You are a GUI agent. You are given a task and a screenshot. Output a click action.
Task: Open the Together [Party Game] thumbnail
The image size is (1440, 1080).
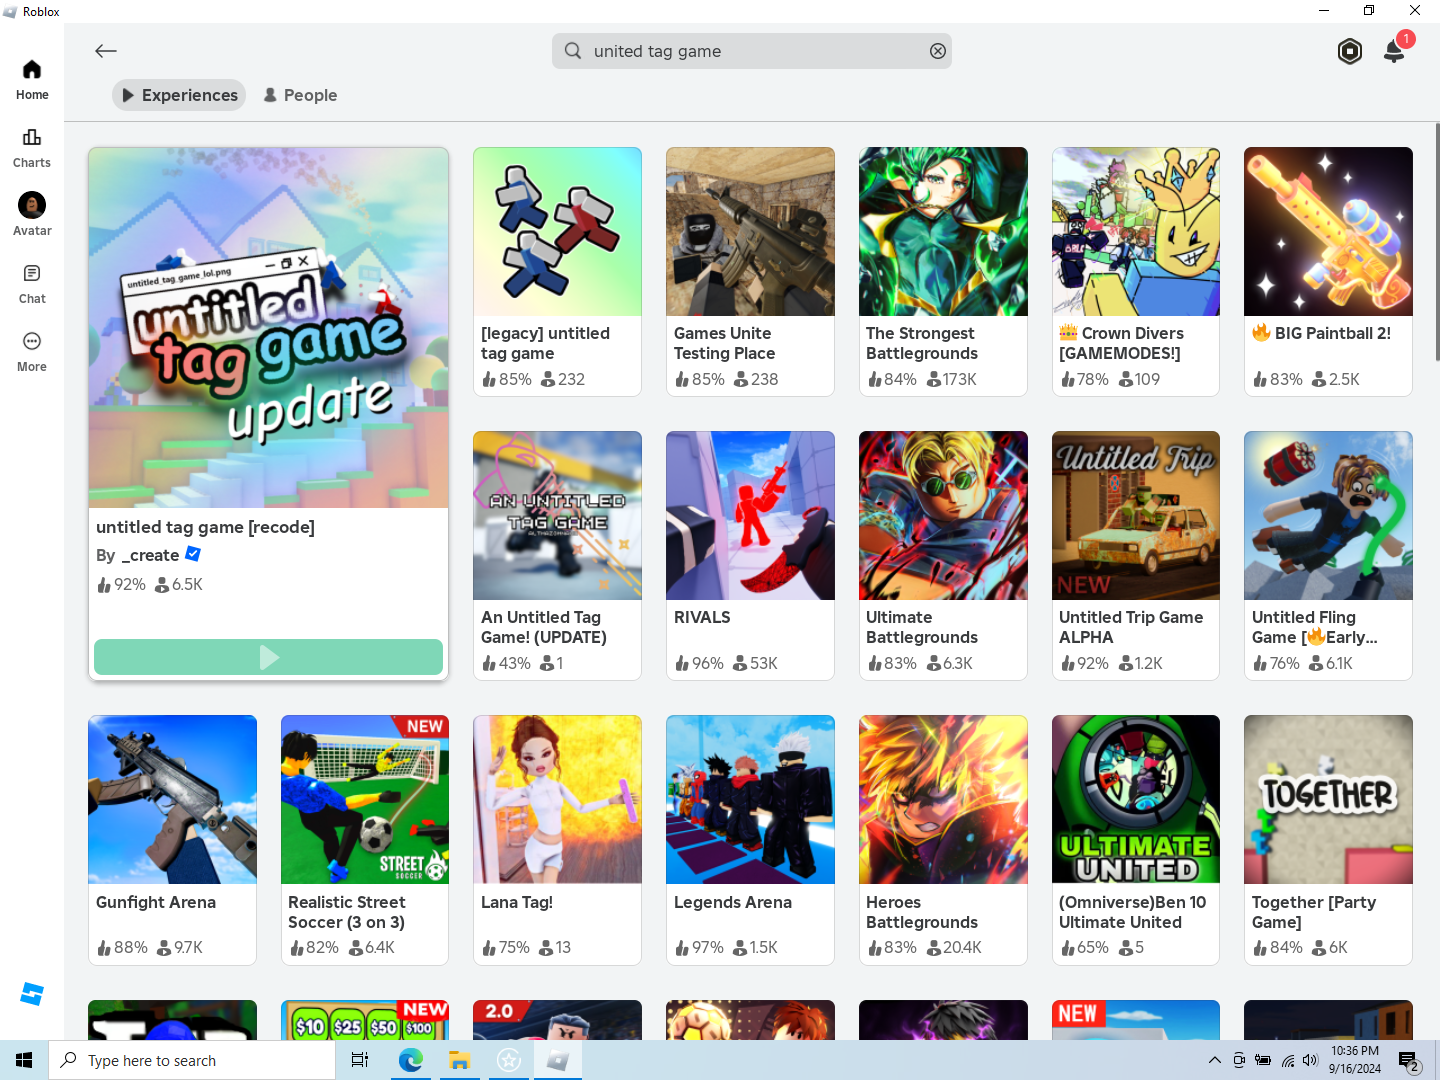tap(1328, 800)
